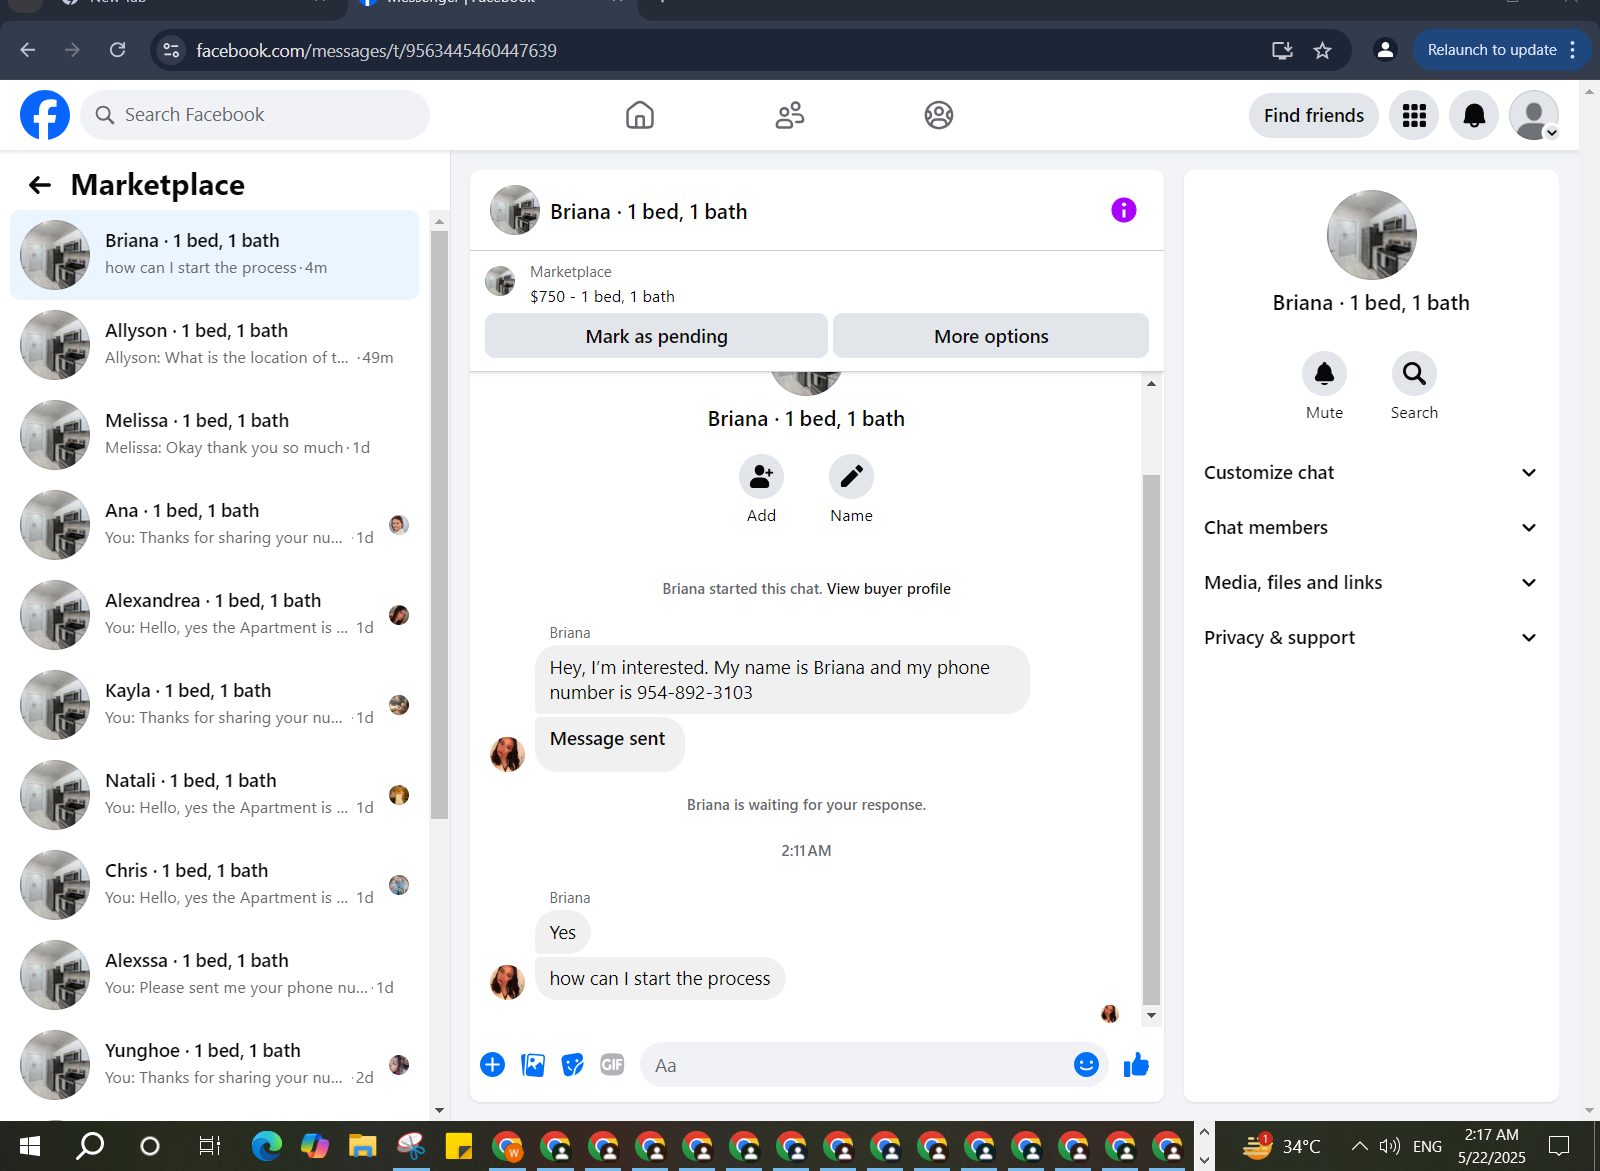
Task: Click the chat messages scrollbar thumb
Action: pos(1151,740)
